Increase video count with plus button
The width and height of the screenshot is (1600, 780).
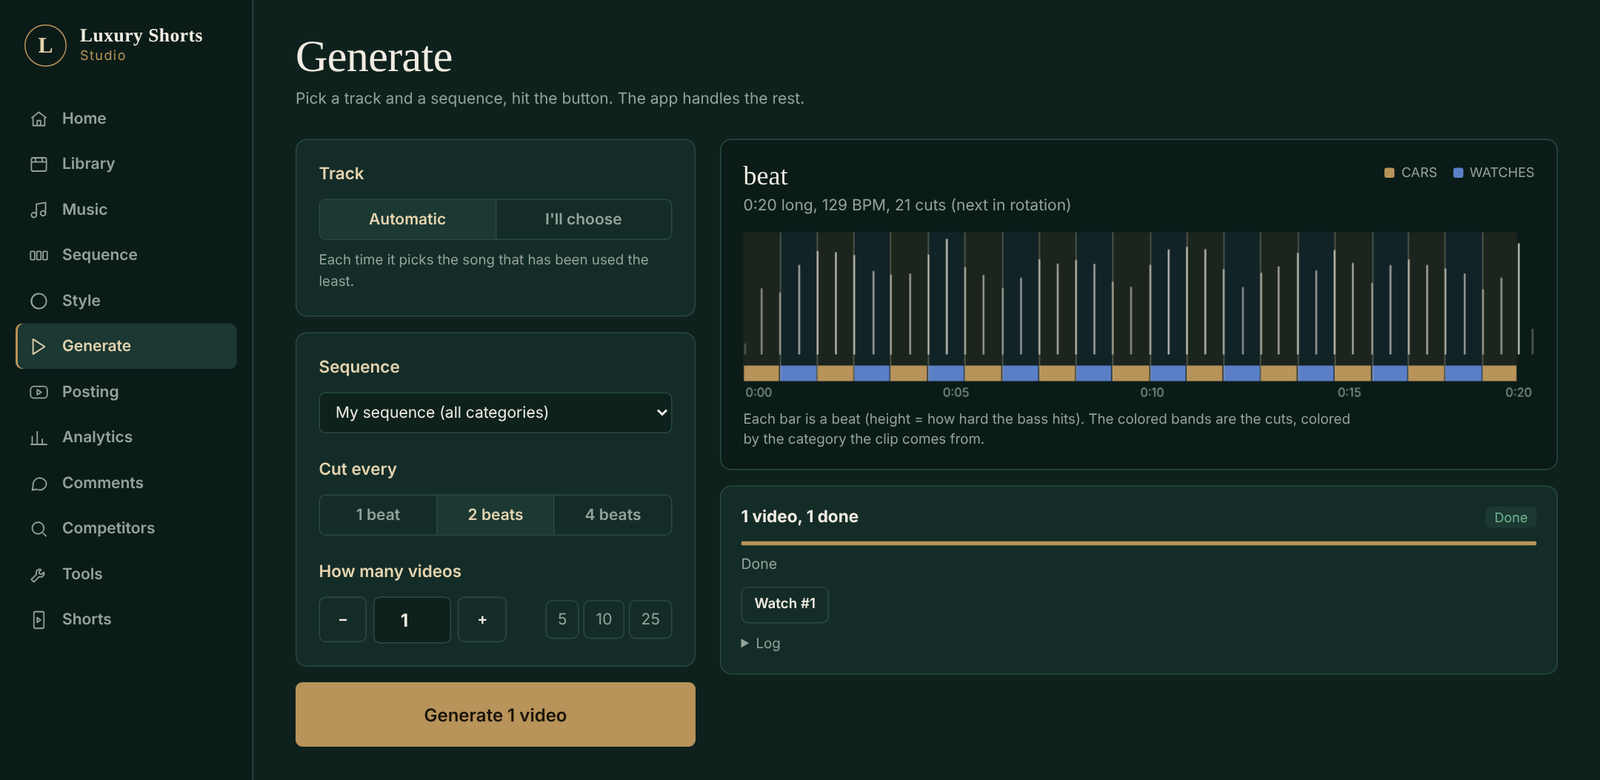(482, 620)
